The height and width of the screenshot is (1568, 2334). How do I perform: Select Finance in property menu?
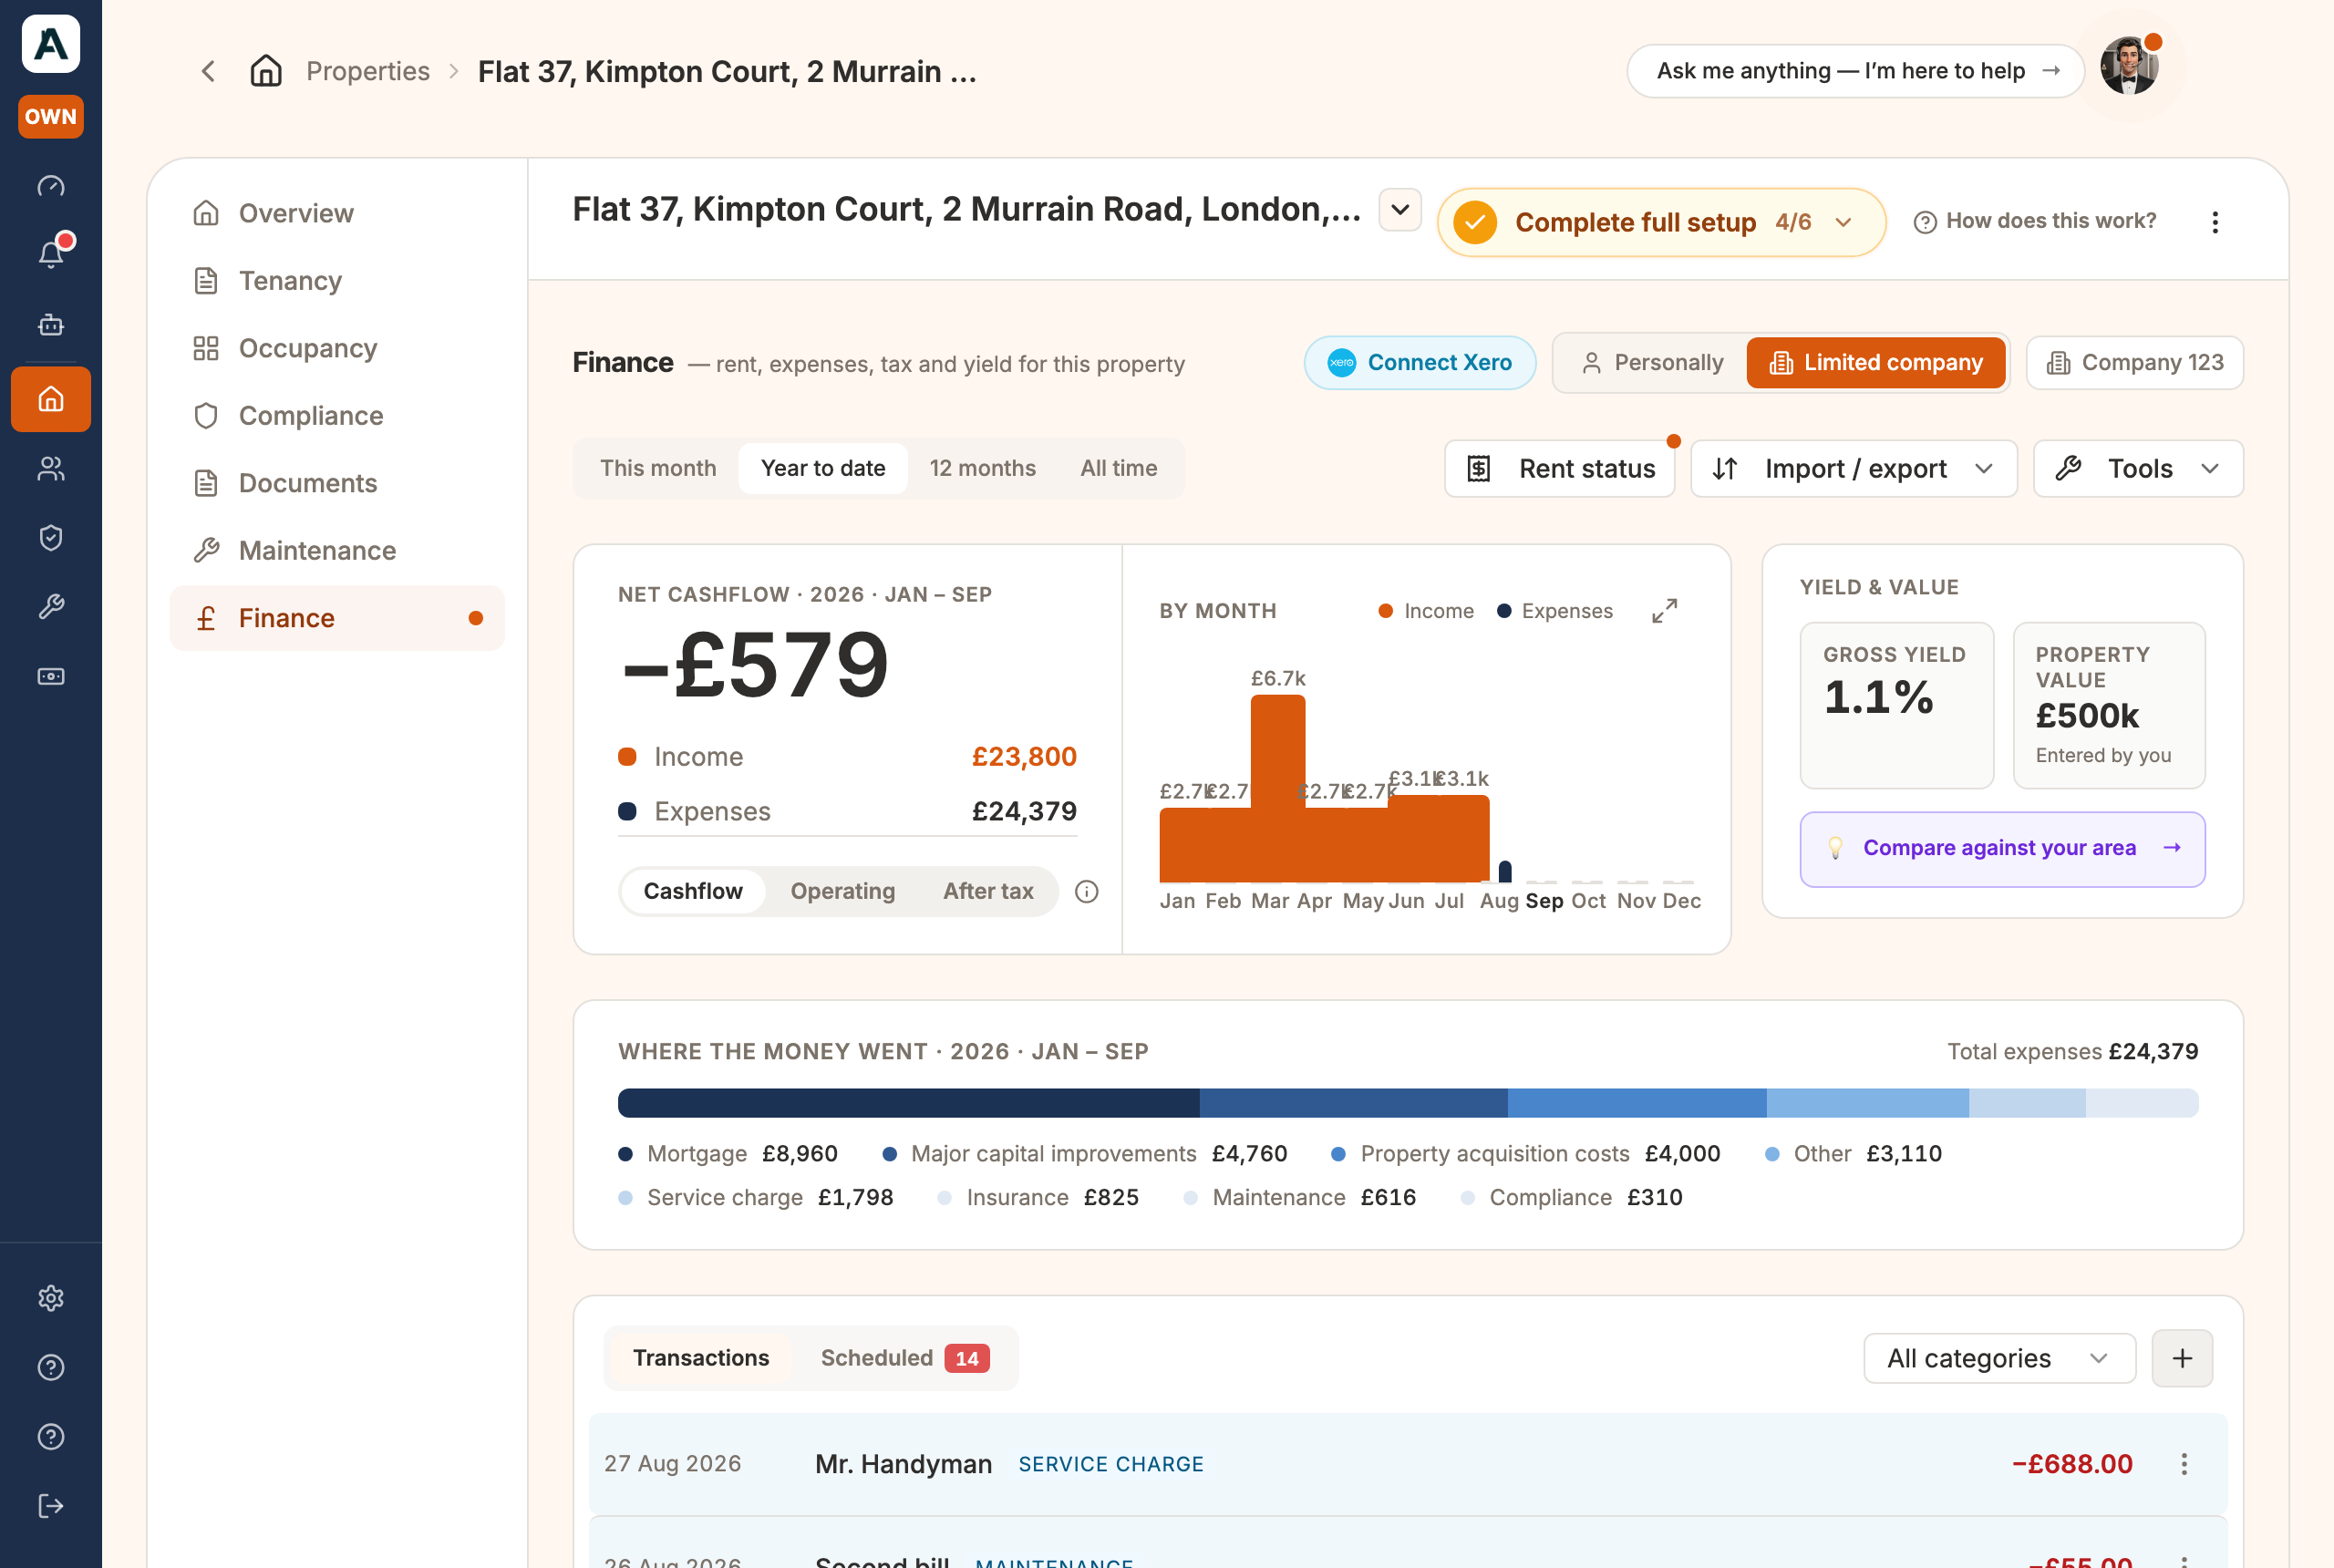337,618
